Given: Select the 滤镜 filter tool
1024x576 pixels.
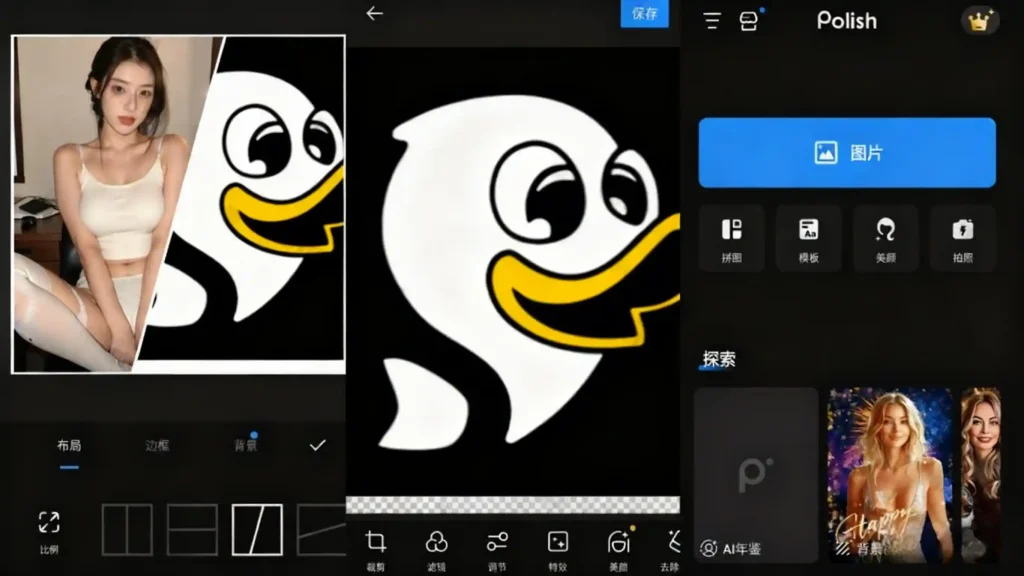Looking at the screenshot, I should [436, 551].
